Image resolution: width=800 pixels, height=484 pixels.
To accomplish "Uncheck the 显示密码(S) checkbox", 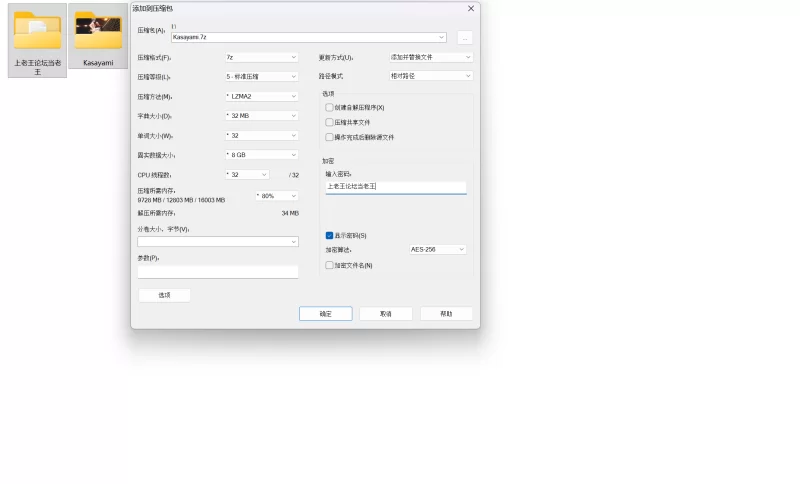I will pos(329,236).
